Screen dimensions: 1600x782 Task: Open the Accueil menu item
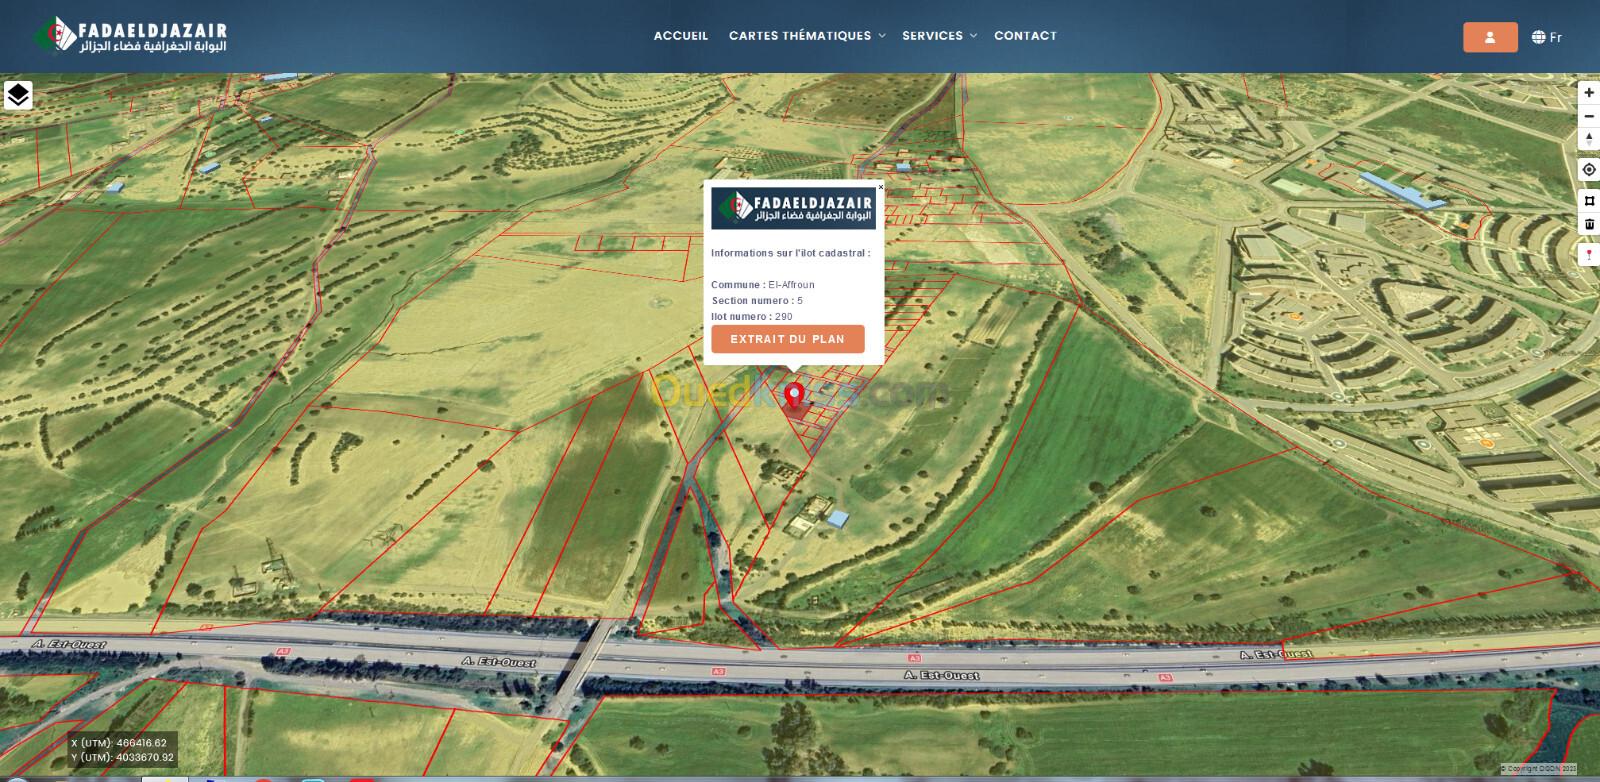[x=681, y=36]
